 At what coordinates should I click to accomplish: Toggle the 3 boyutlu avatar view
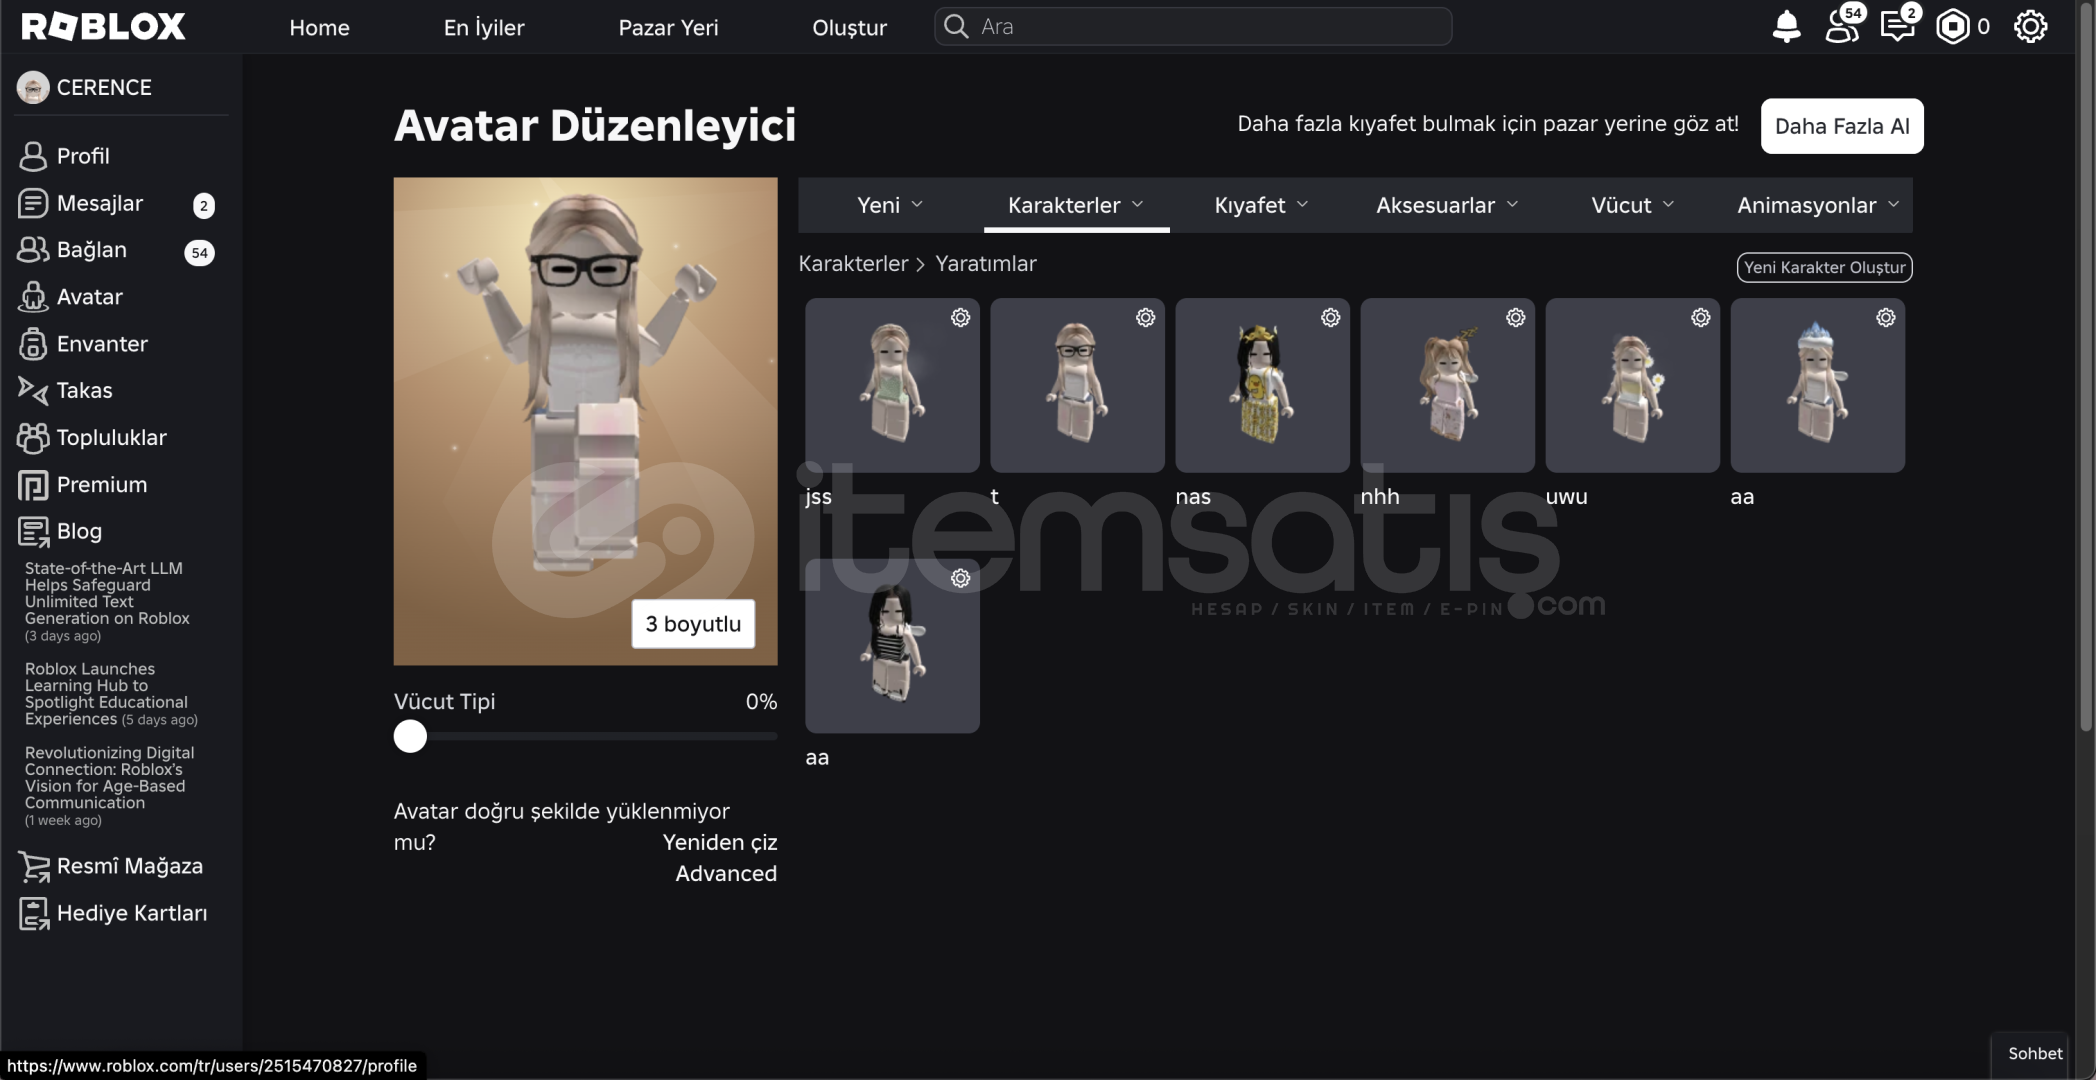click(693, 624)
